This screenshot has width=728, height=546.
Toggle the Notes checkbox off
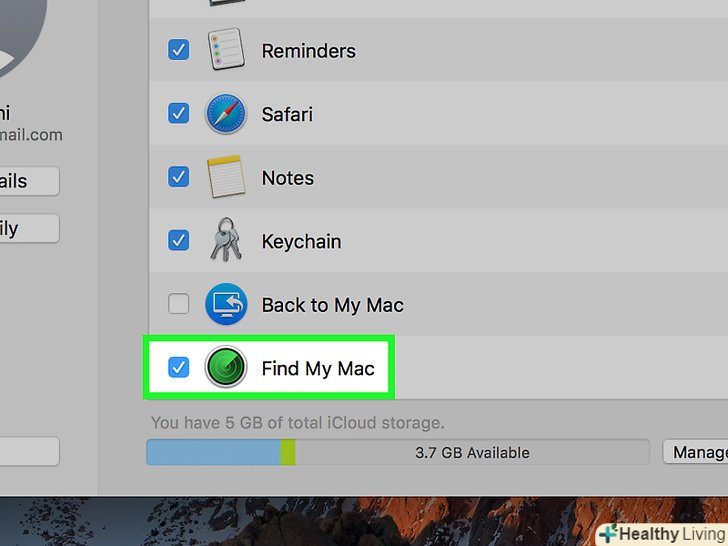[x=178, y=178]
